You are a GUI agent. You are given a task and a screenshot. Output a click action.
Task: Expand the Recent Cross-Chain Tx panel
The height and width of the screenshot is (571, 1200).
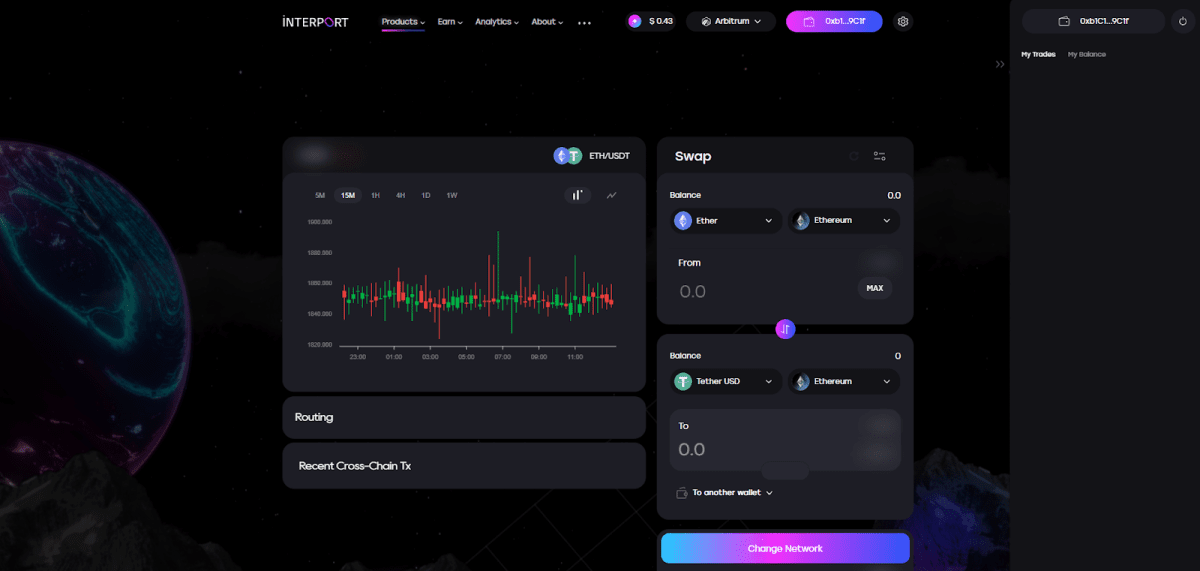pos(464,466)
